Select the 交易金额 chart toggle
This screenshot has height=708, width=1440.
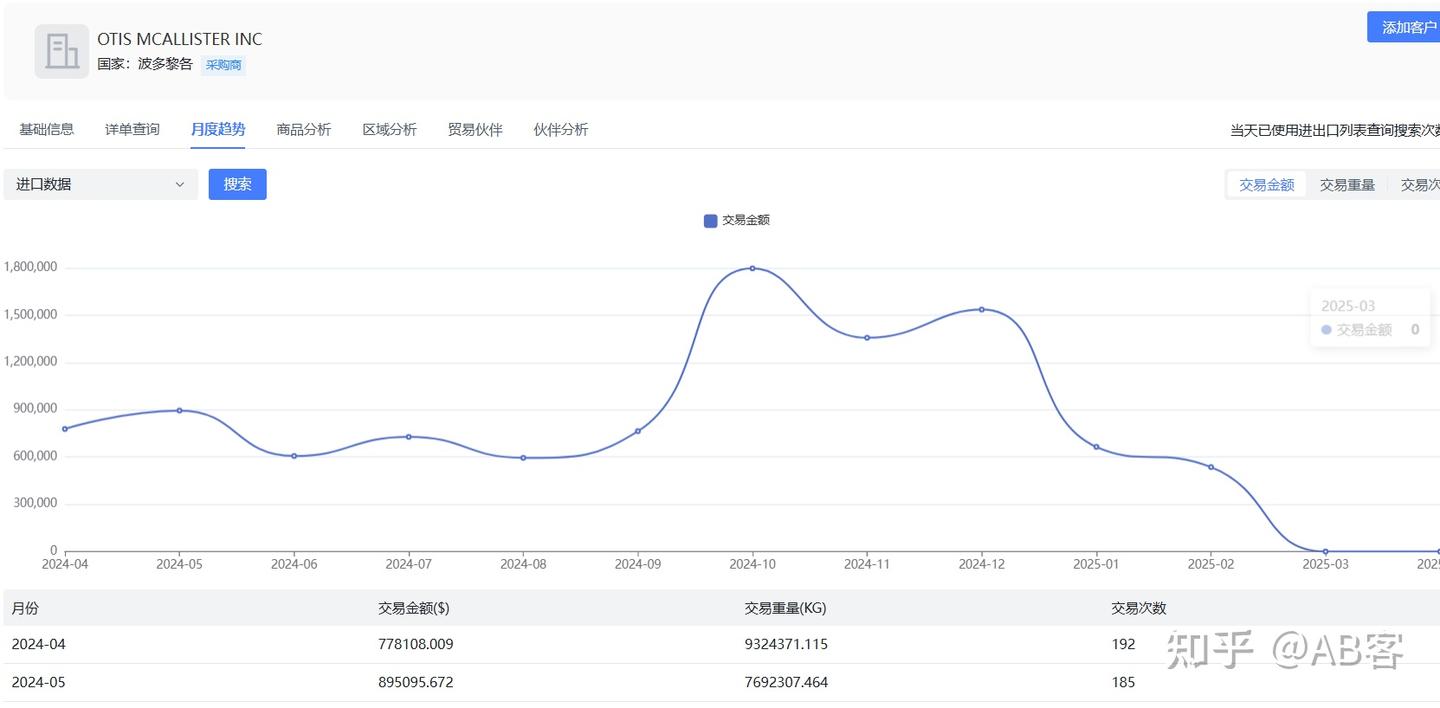click(x=1266, y=185)
